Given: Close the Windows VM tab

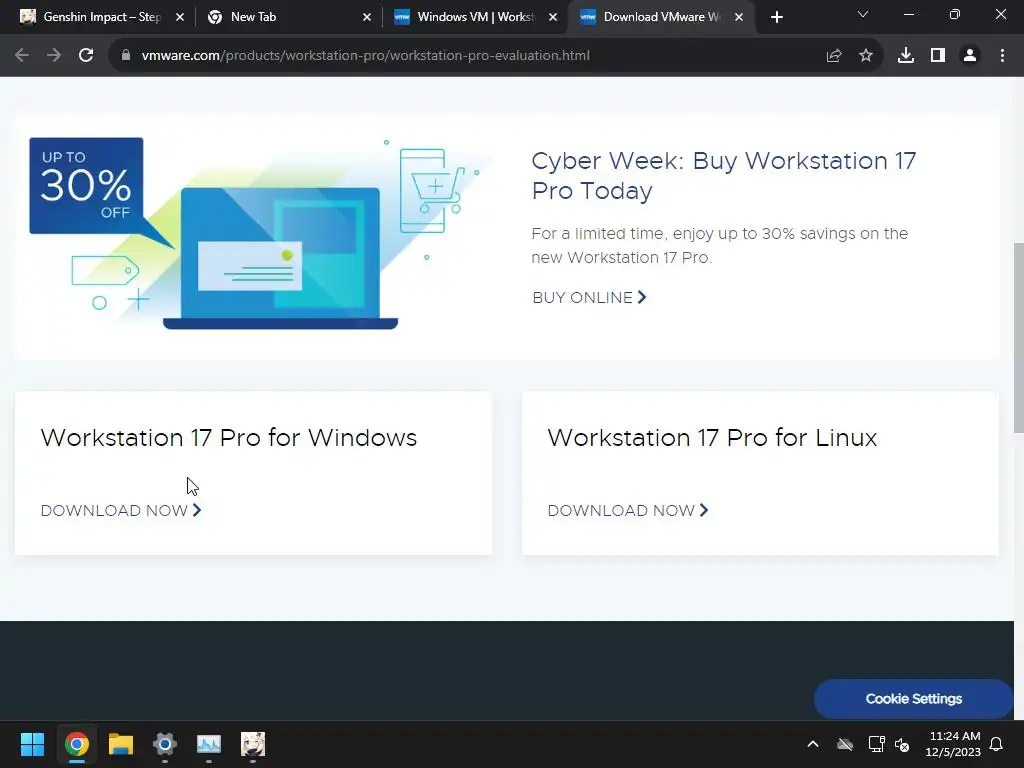Looking at the screenshot, I should (x=552, y=18).
